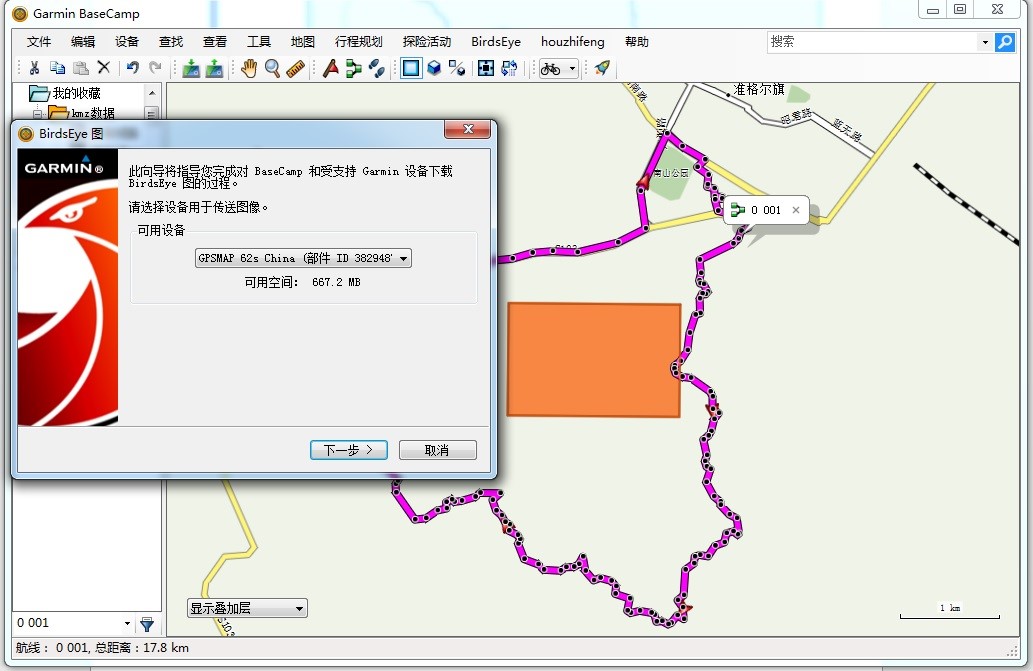Click the data transfer arrows icon

tap(509, 68)
